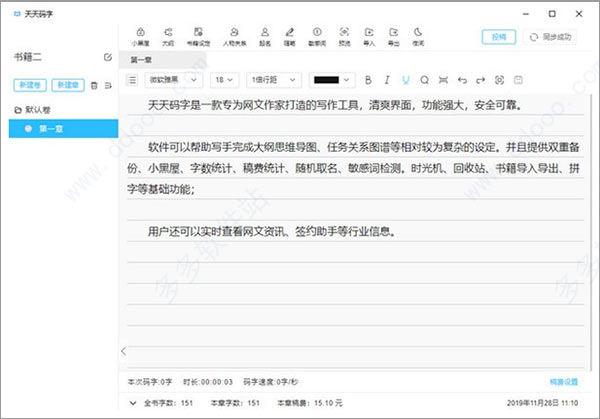Click the 同步成功 sync button

tap(550, 37)
